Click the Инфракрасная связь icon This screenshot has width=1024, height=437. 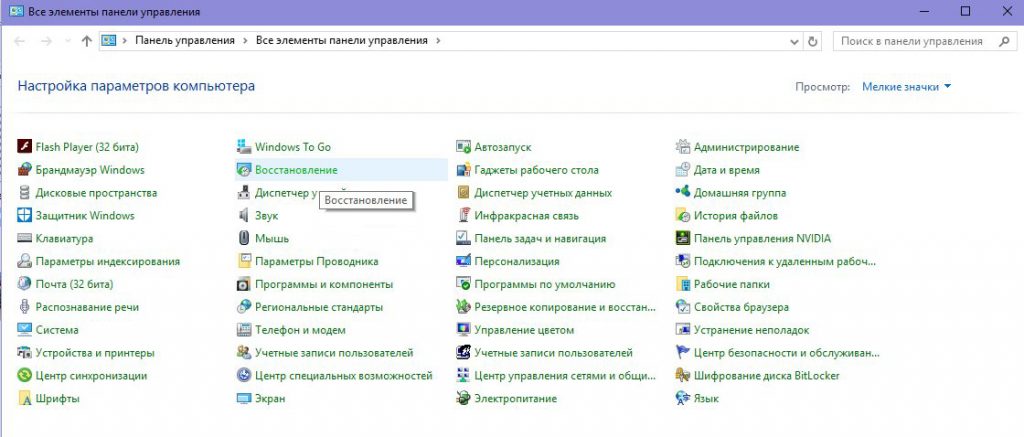(463, 216)
